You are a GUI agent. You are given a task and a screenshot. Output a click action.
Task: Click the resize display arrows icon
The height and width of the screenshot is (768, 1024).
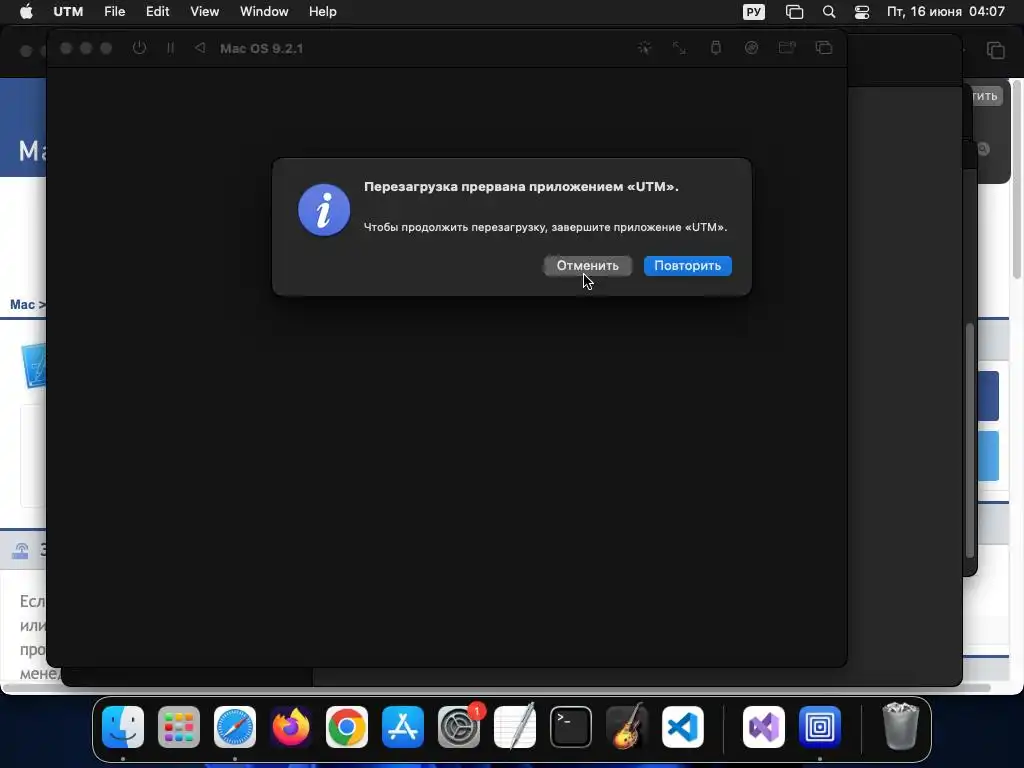680,48
